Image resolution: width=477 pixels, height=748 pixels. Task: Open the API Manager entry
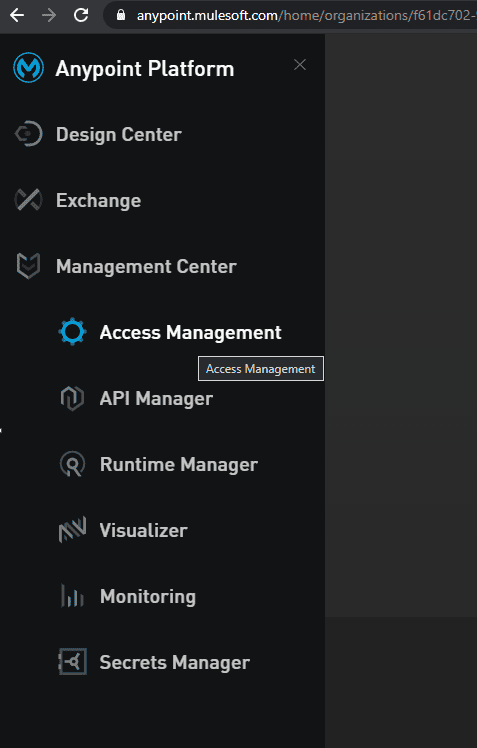156,398
